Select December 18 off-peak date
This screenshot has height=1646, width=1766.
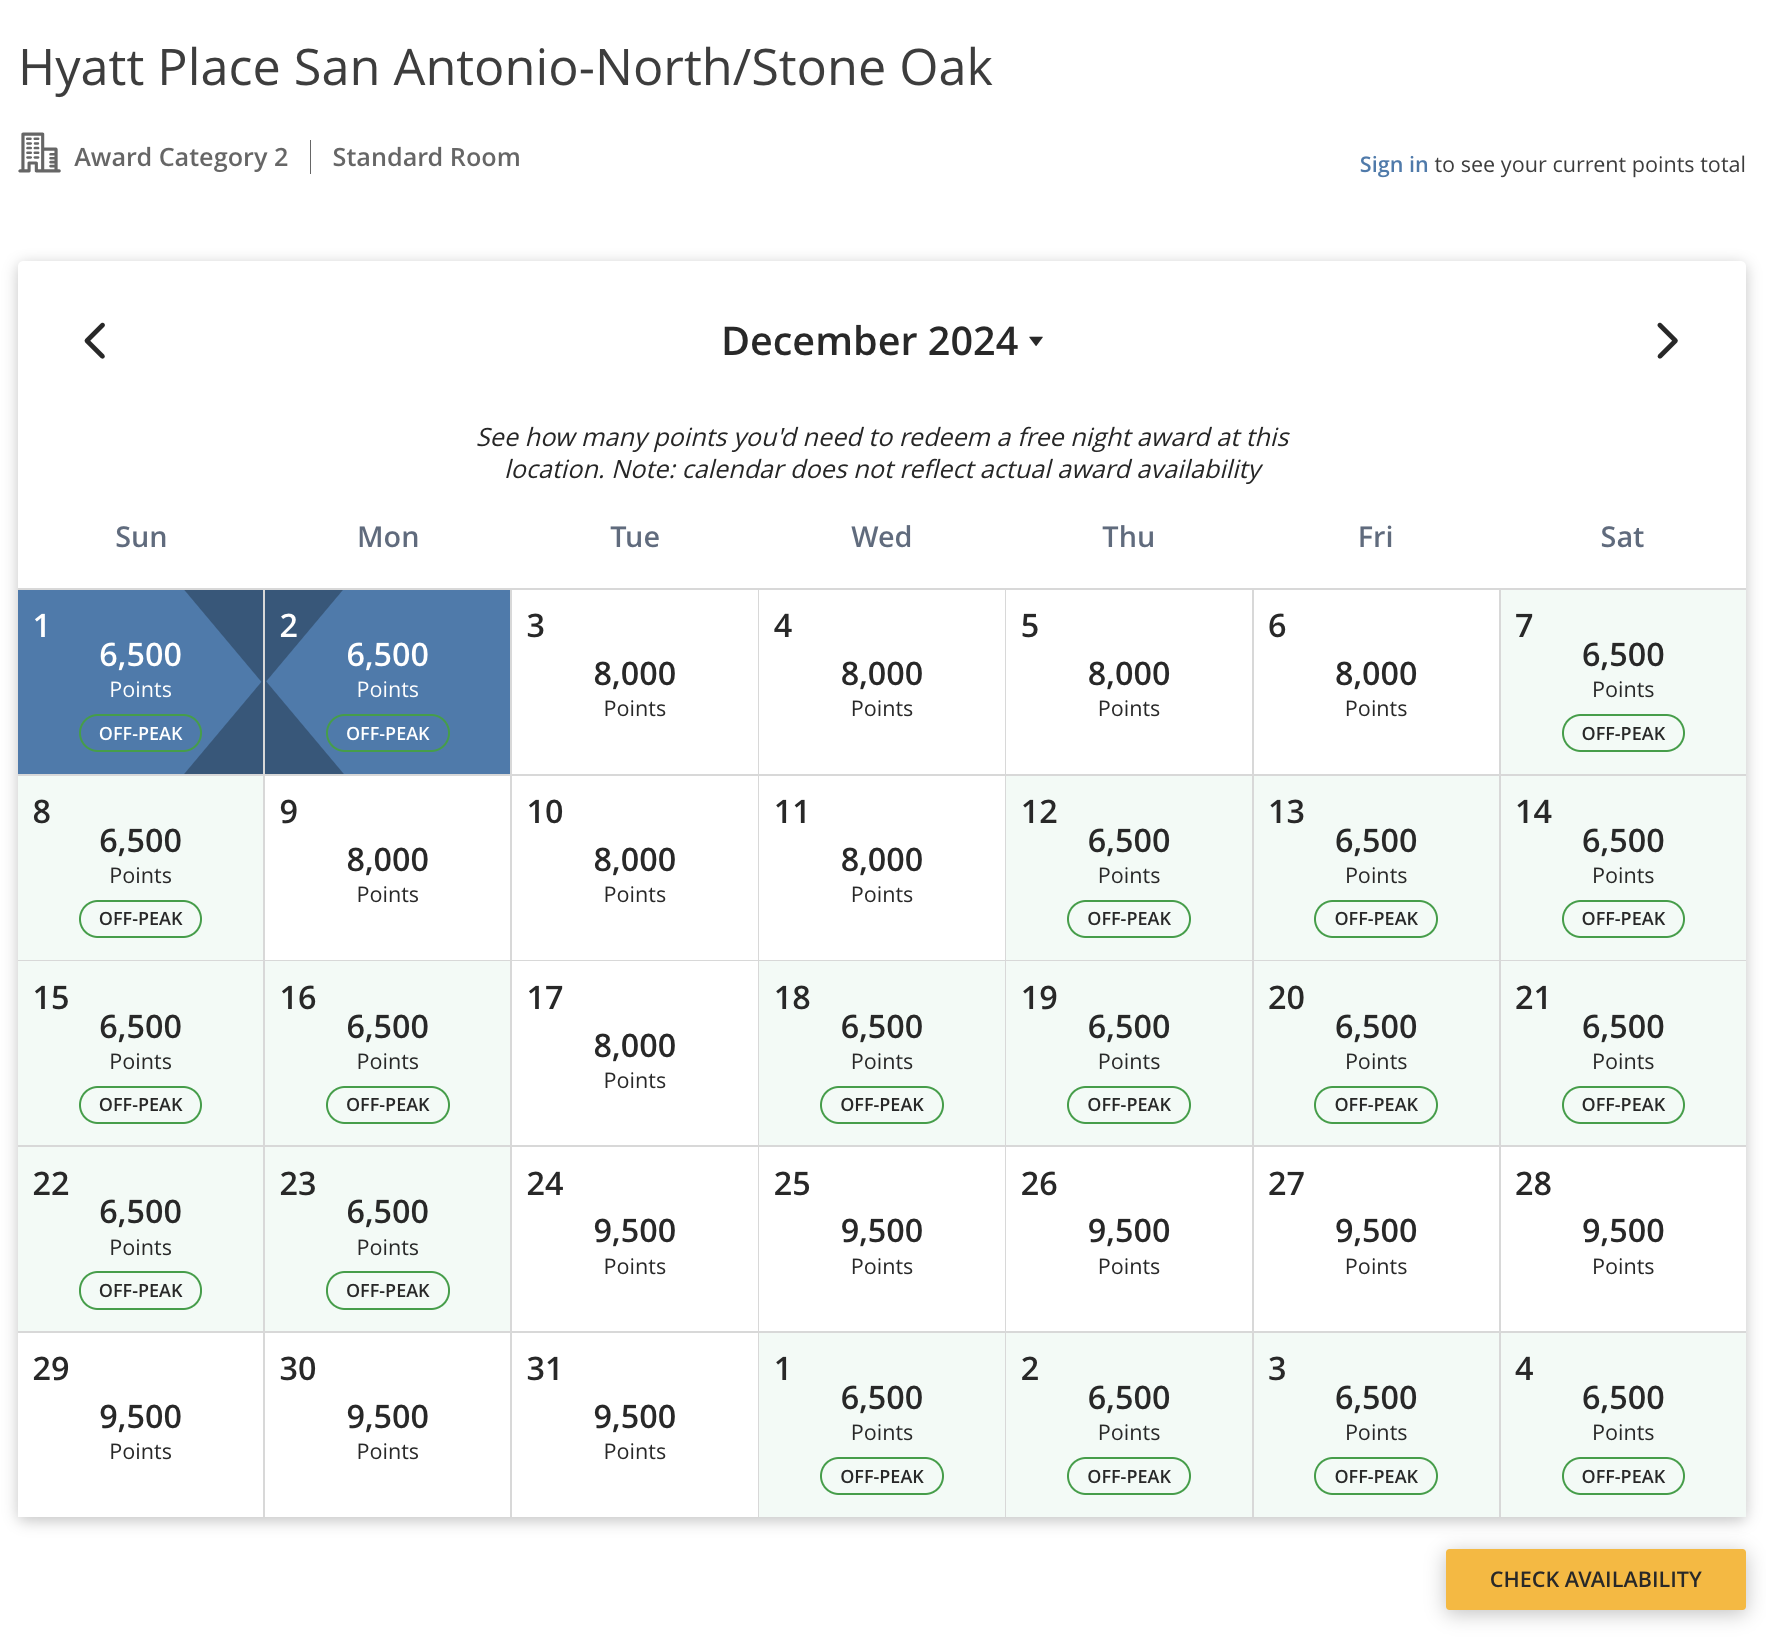point(882,1054)
